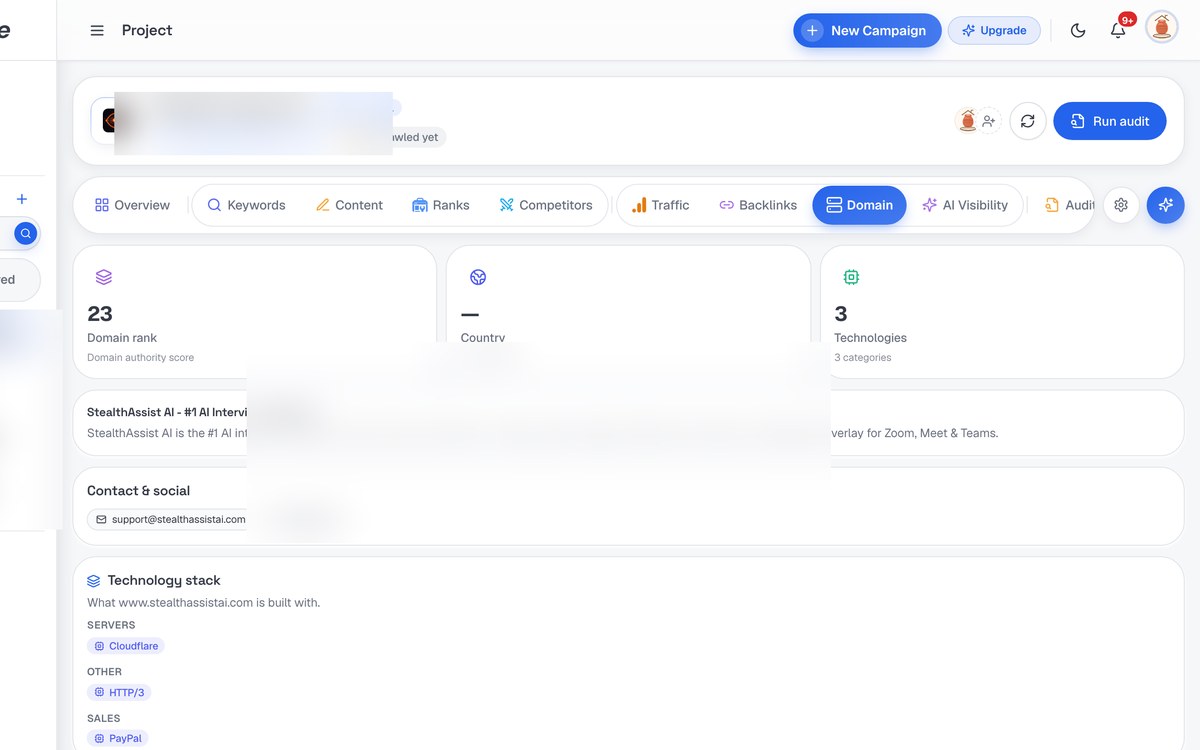Click the sidebar search icon
This screenshot has height=750, width=1200.
(x=26, y=234)
